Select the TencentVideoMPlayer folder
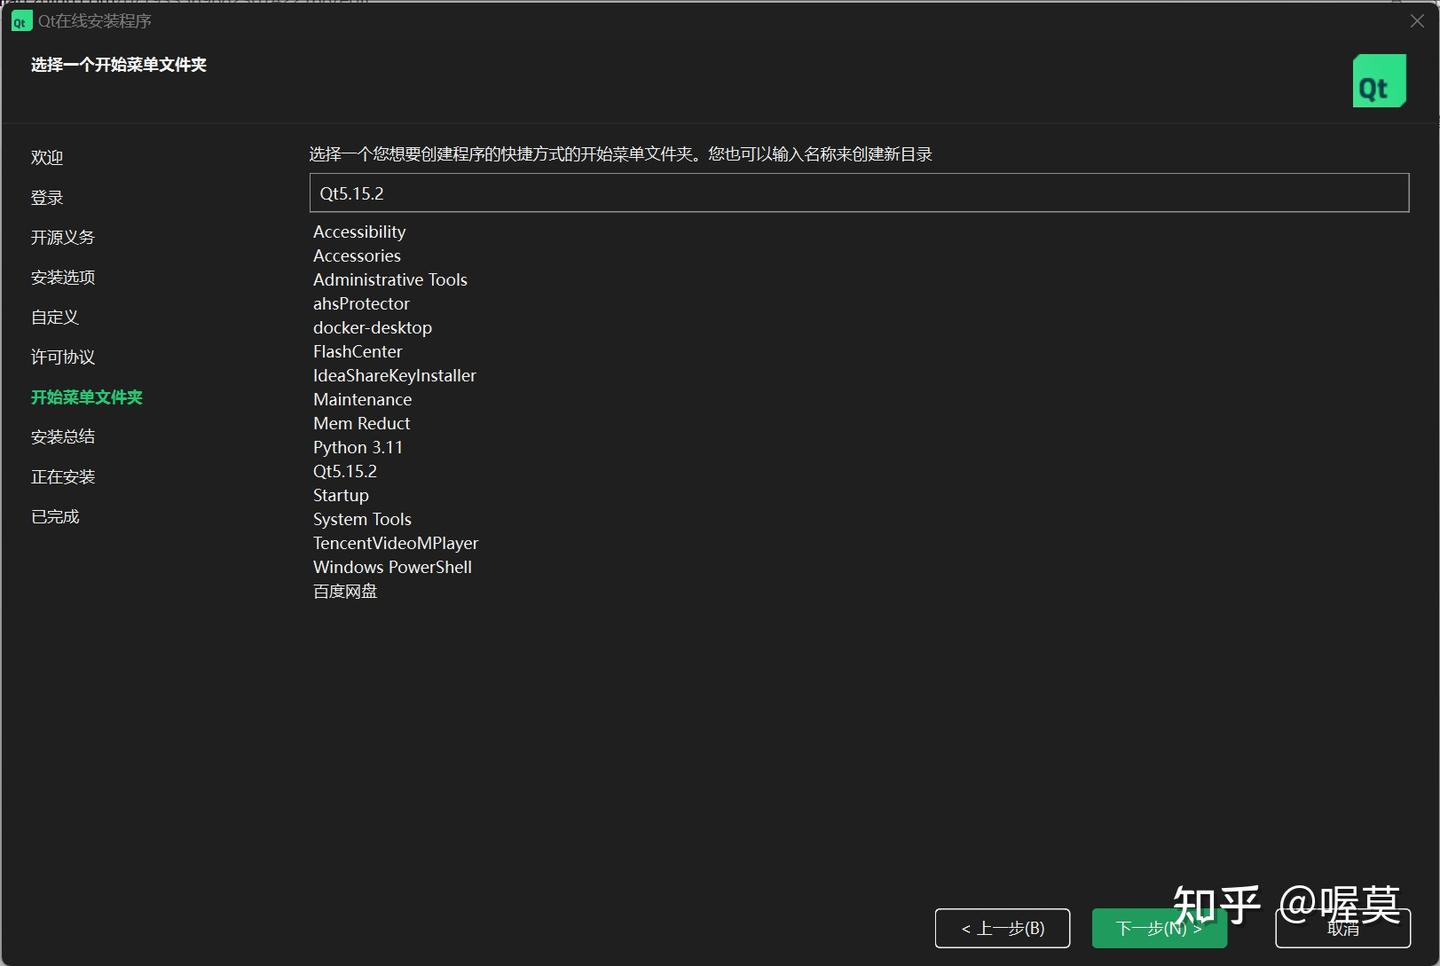Viewport: 1440px width, 966px height. click(x=395, y=543)
